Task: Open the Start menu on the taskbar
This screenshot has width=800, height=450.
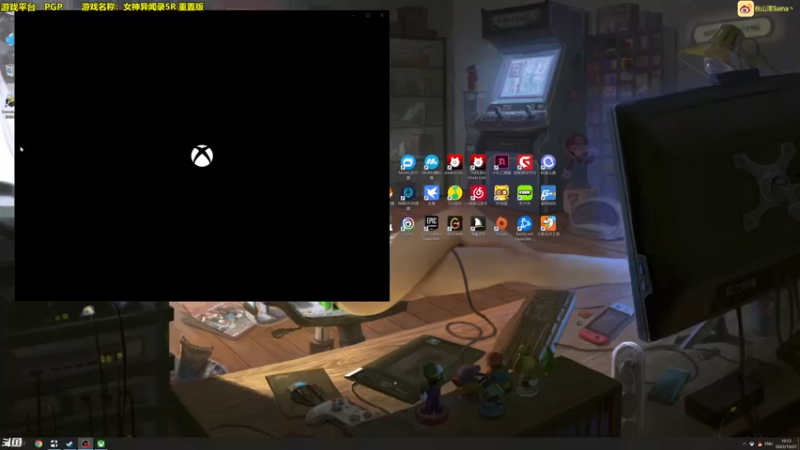Action: (x=11, y=442)
